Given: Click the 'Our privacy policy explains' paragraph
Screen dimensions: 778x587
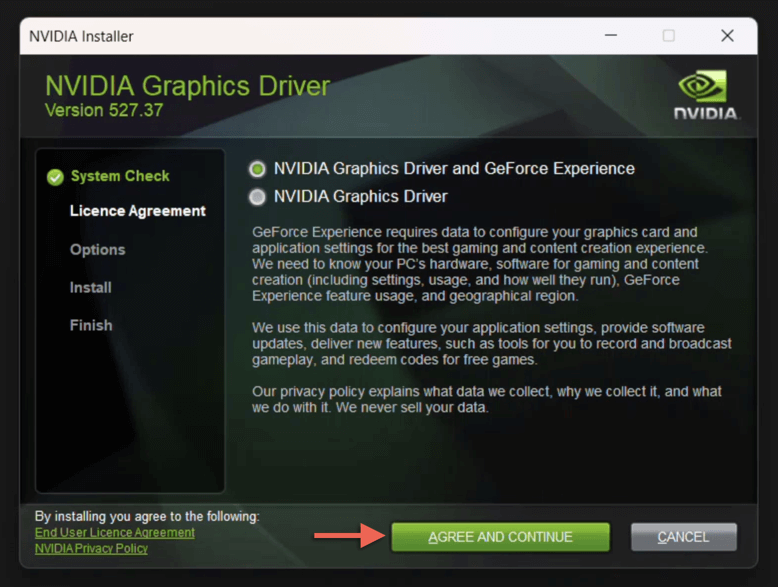Looking at the screenshot, I should tap(487, 399).
